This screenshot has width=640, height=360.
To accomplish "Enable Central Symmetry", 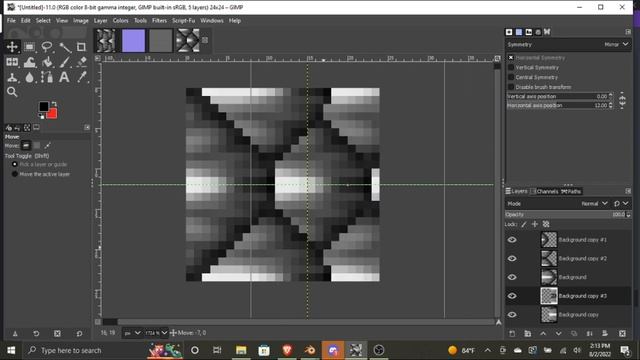I will [x=511, y=77].
